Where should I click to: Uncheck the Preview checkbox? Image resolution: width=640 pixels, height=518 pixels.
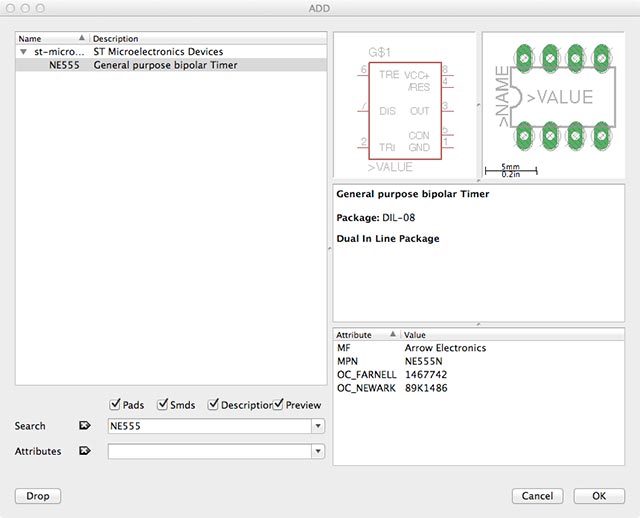click(278, 405)
